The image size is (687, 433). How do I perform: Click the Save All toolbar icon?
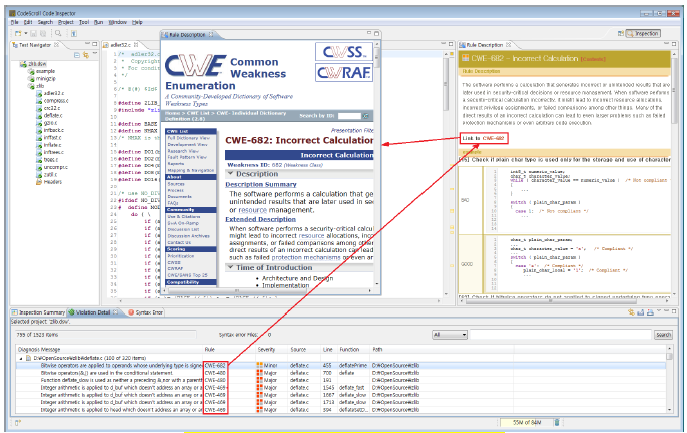coord(42,33)
